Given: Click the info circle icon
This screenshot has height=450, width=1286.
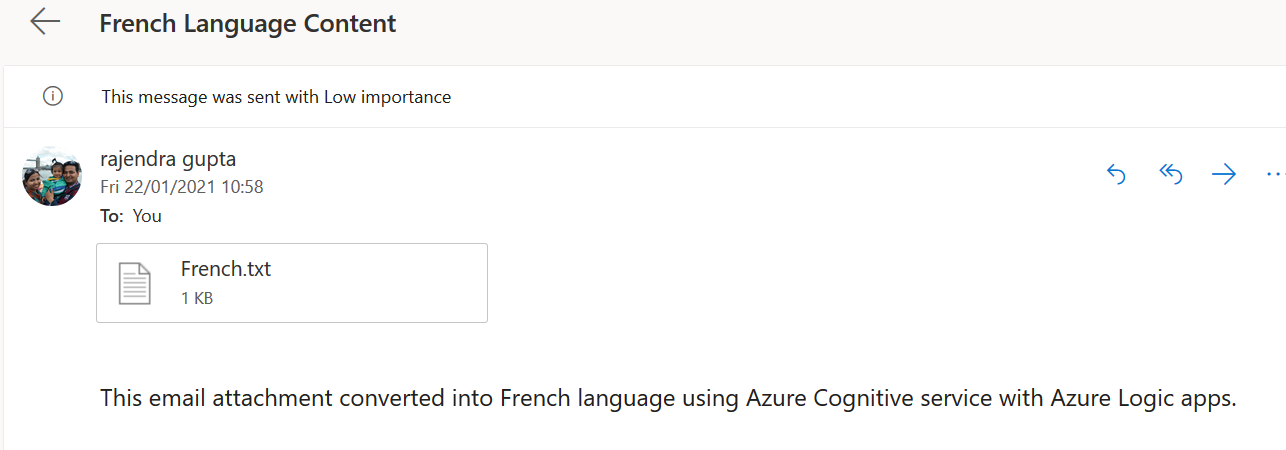Looking at the screenshot, I should tap(53, 97).
